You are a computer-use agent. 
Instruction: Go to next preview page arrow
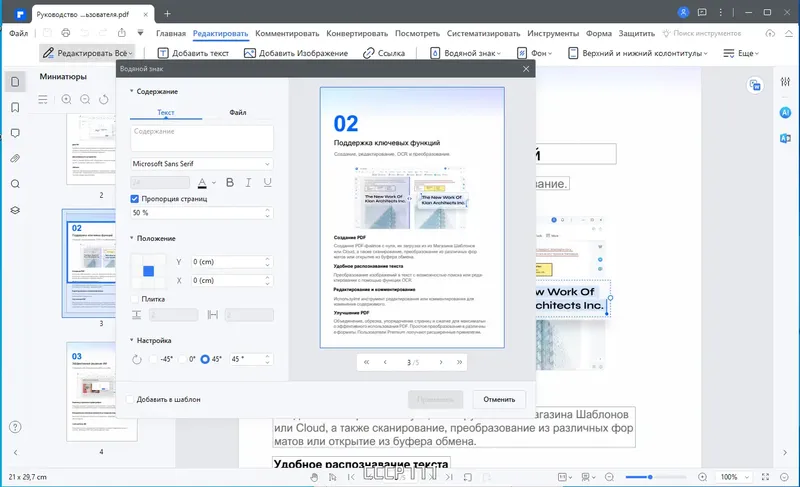coord(441,362)
